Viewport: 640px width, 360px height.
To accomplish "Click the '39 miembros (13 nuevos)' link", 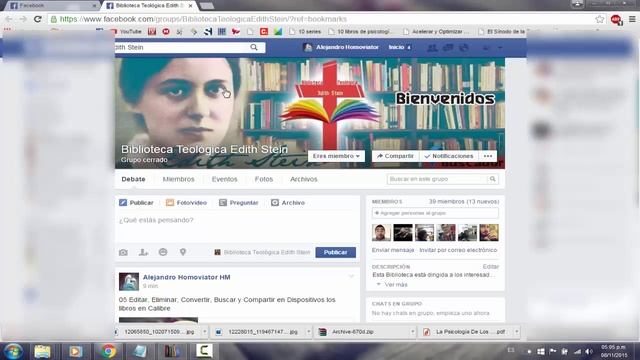I will coord(464,202).
